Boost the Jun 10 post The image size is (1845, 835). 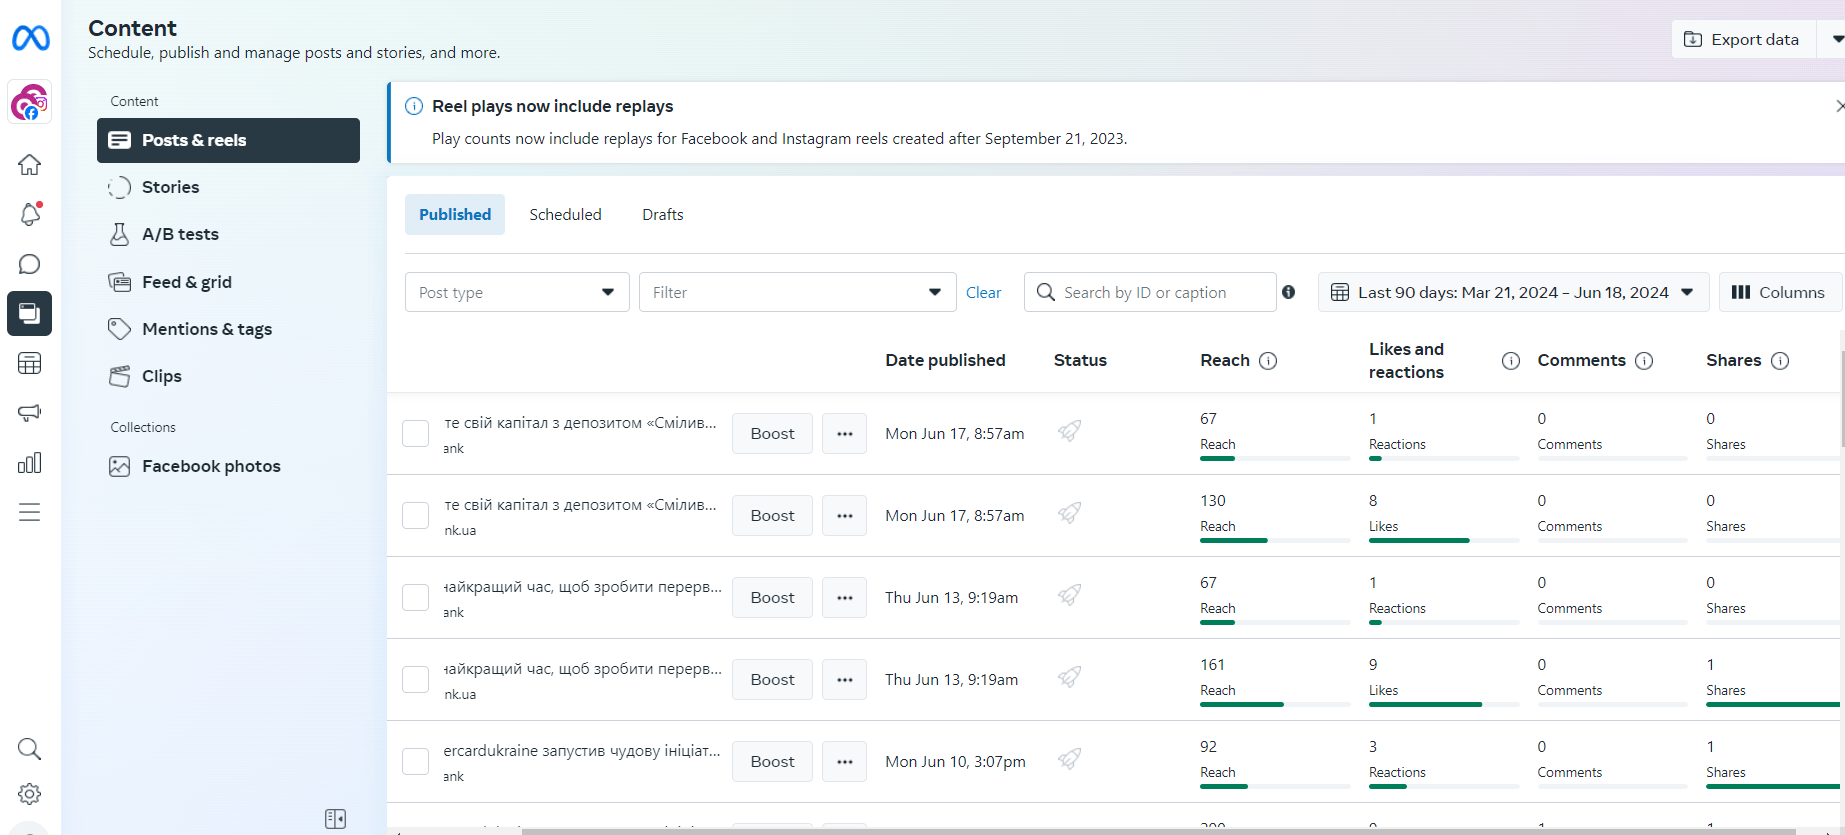pyautogui.click(x=772, y=762)
